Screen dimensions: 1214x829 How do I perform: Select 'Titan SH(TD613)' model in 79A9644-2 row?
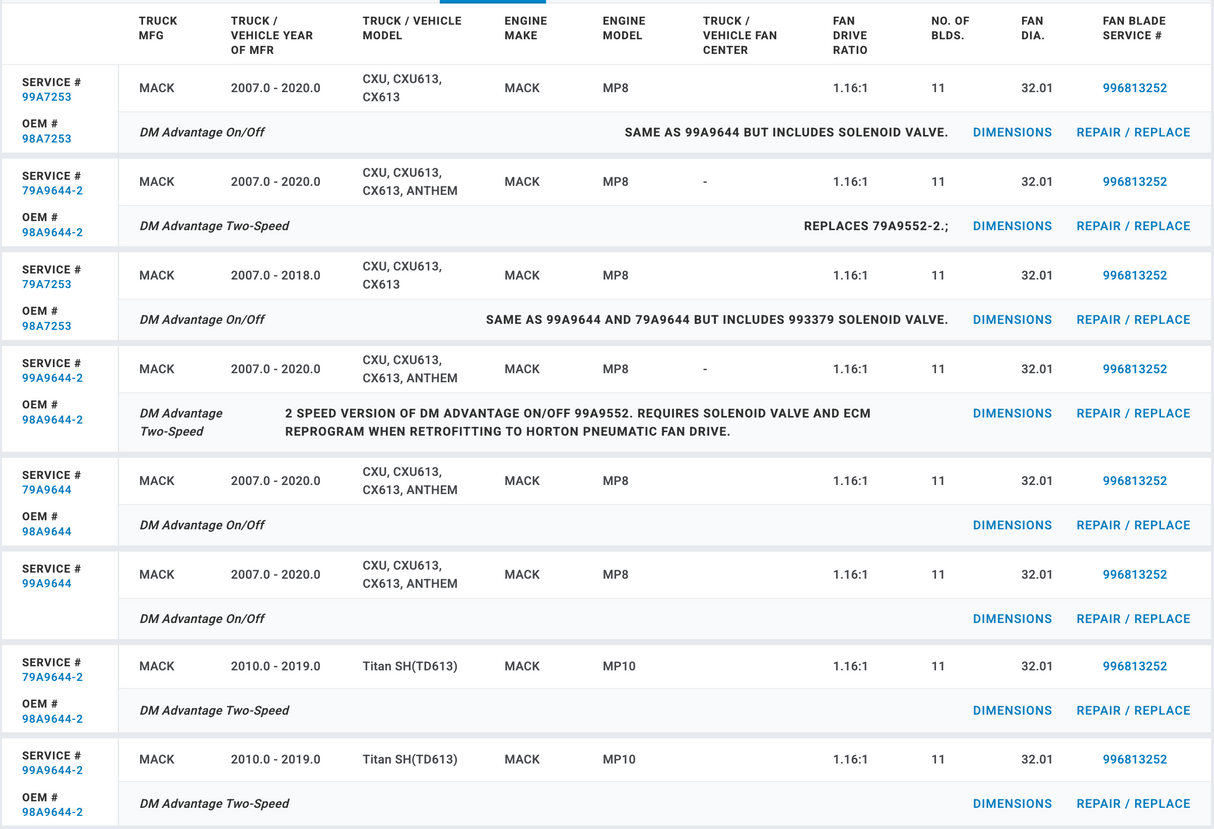click(410, 666)
